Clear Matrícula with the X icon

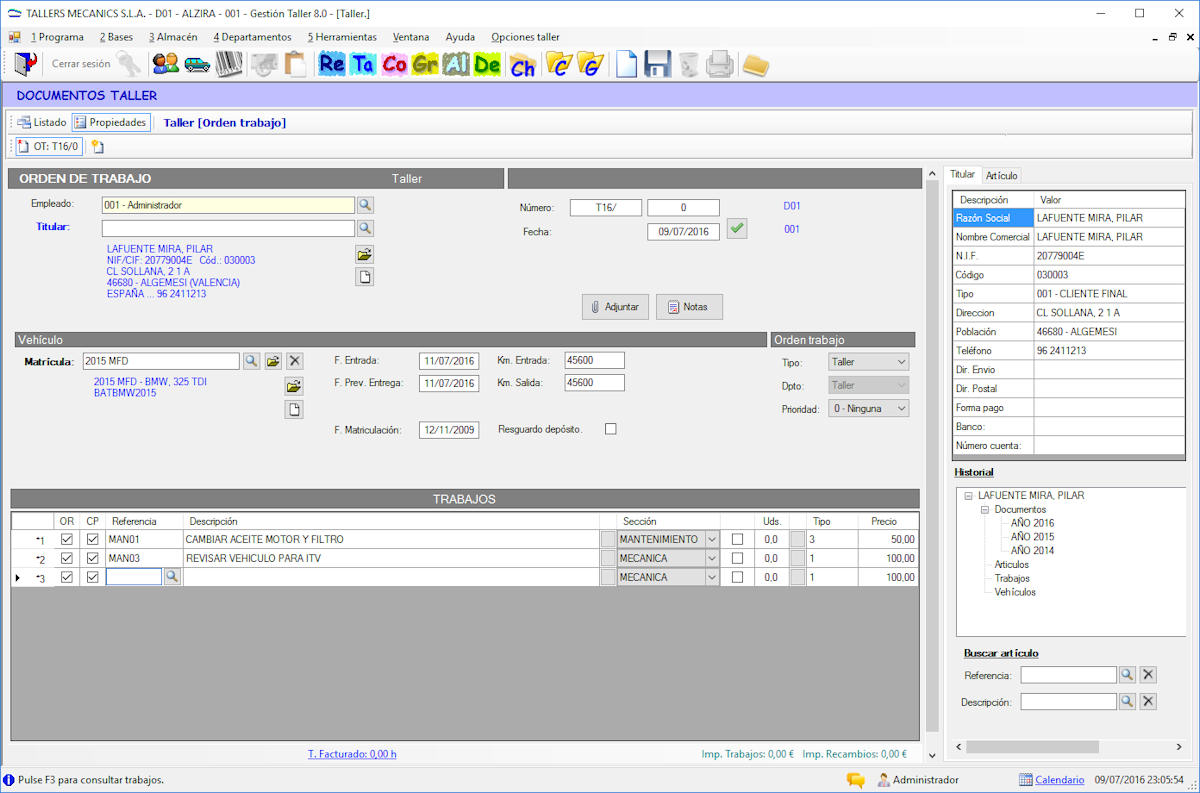pos(295,361)
